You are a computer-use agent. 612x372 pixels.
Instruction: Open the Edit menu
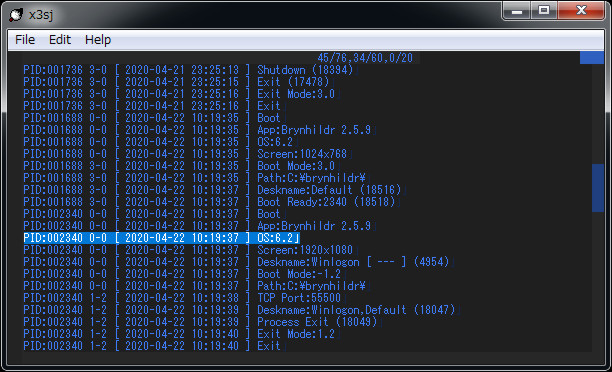[x=60, y=40]
